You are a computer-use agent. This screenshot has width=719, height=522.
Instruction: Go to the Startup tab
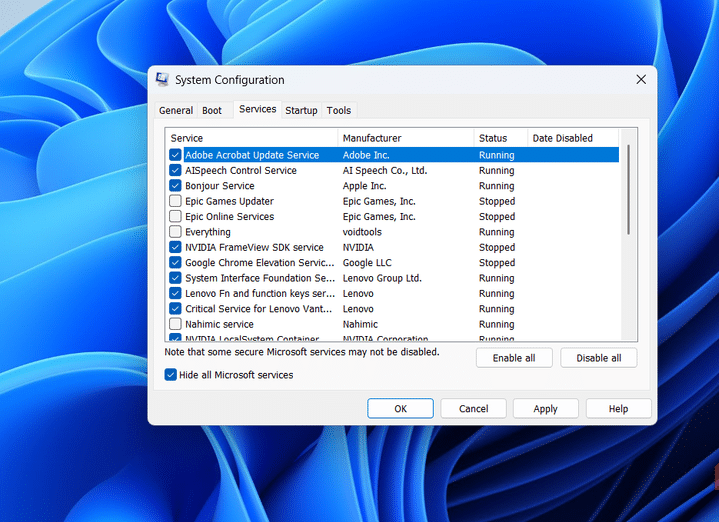(301, 111)
